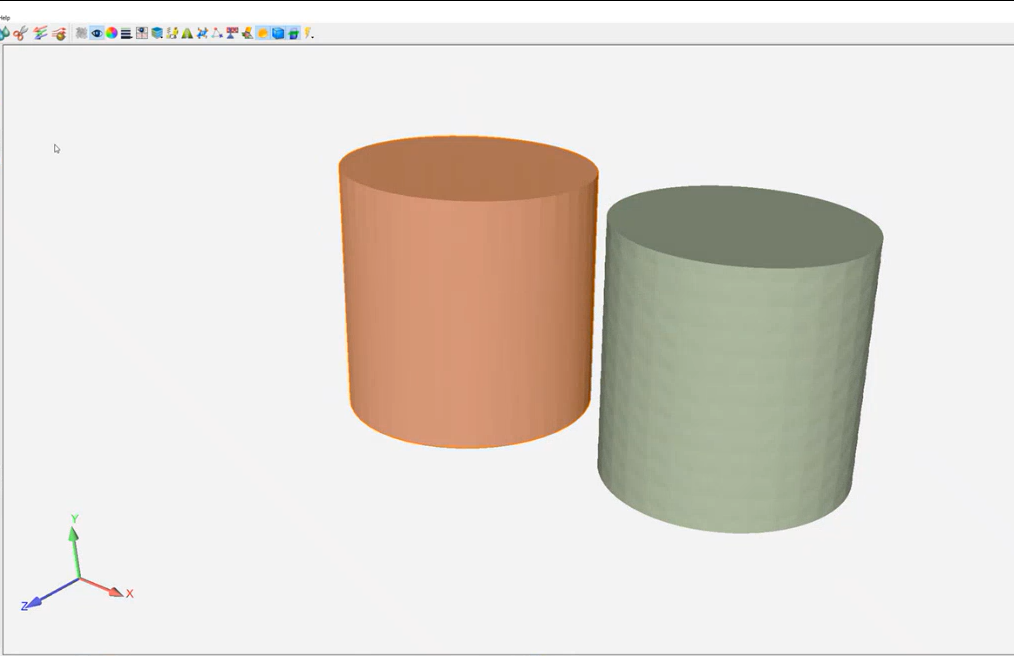Click the green cone icon
Viewport: 1014px width, 656px height.
coord(187,33)
